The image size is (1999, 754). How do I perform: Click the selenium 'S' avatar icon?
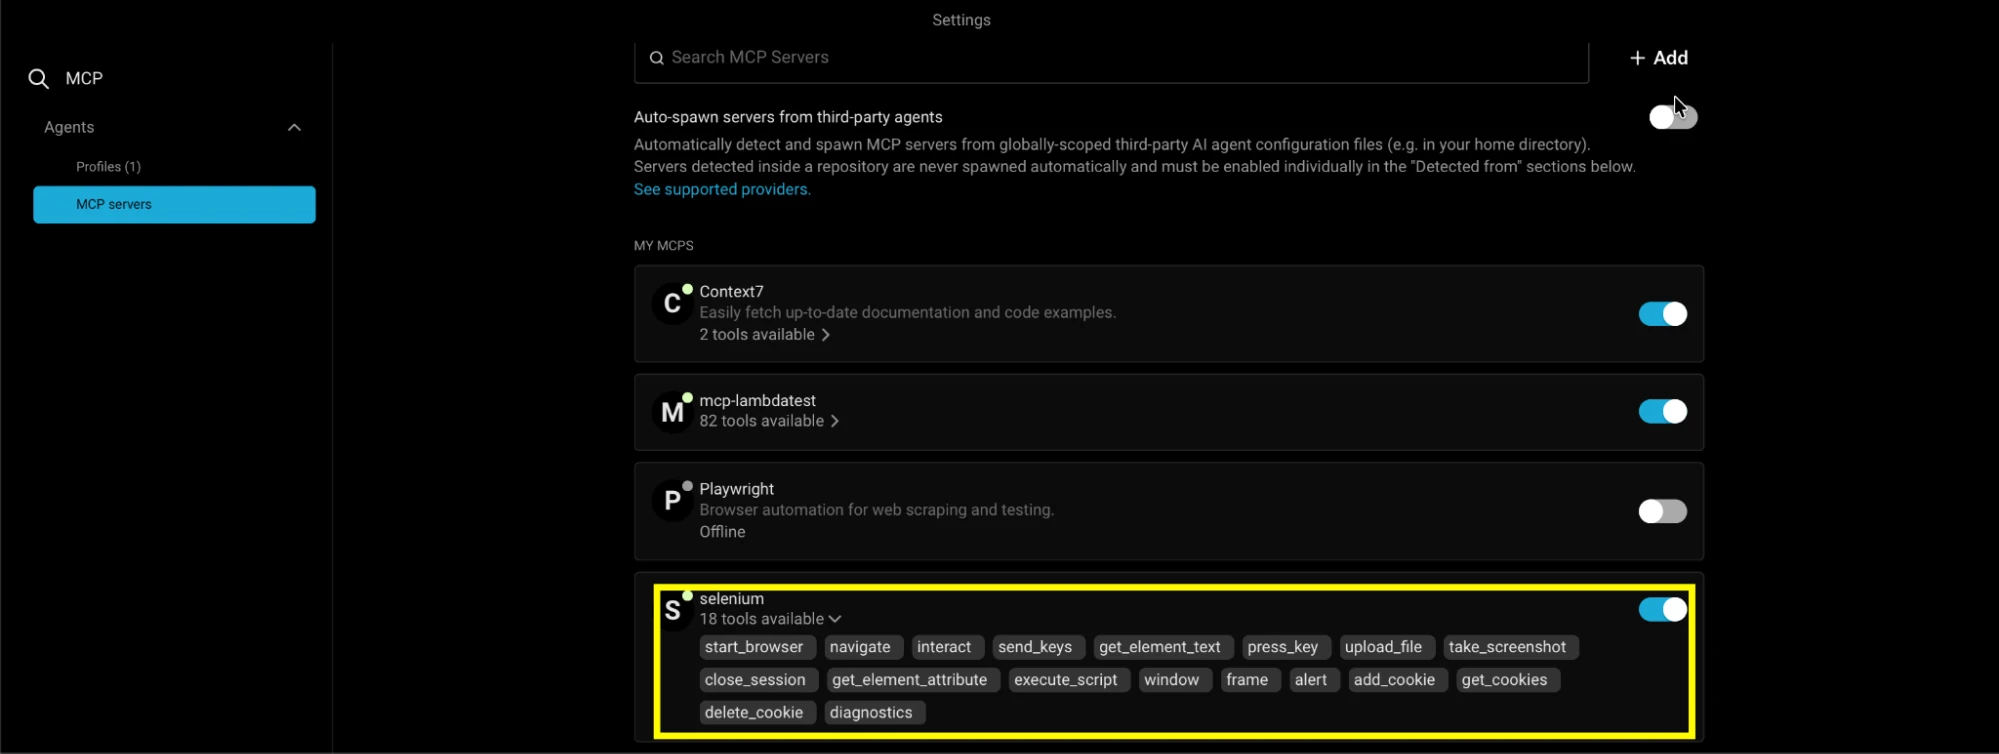(x=672, y=610)
